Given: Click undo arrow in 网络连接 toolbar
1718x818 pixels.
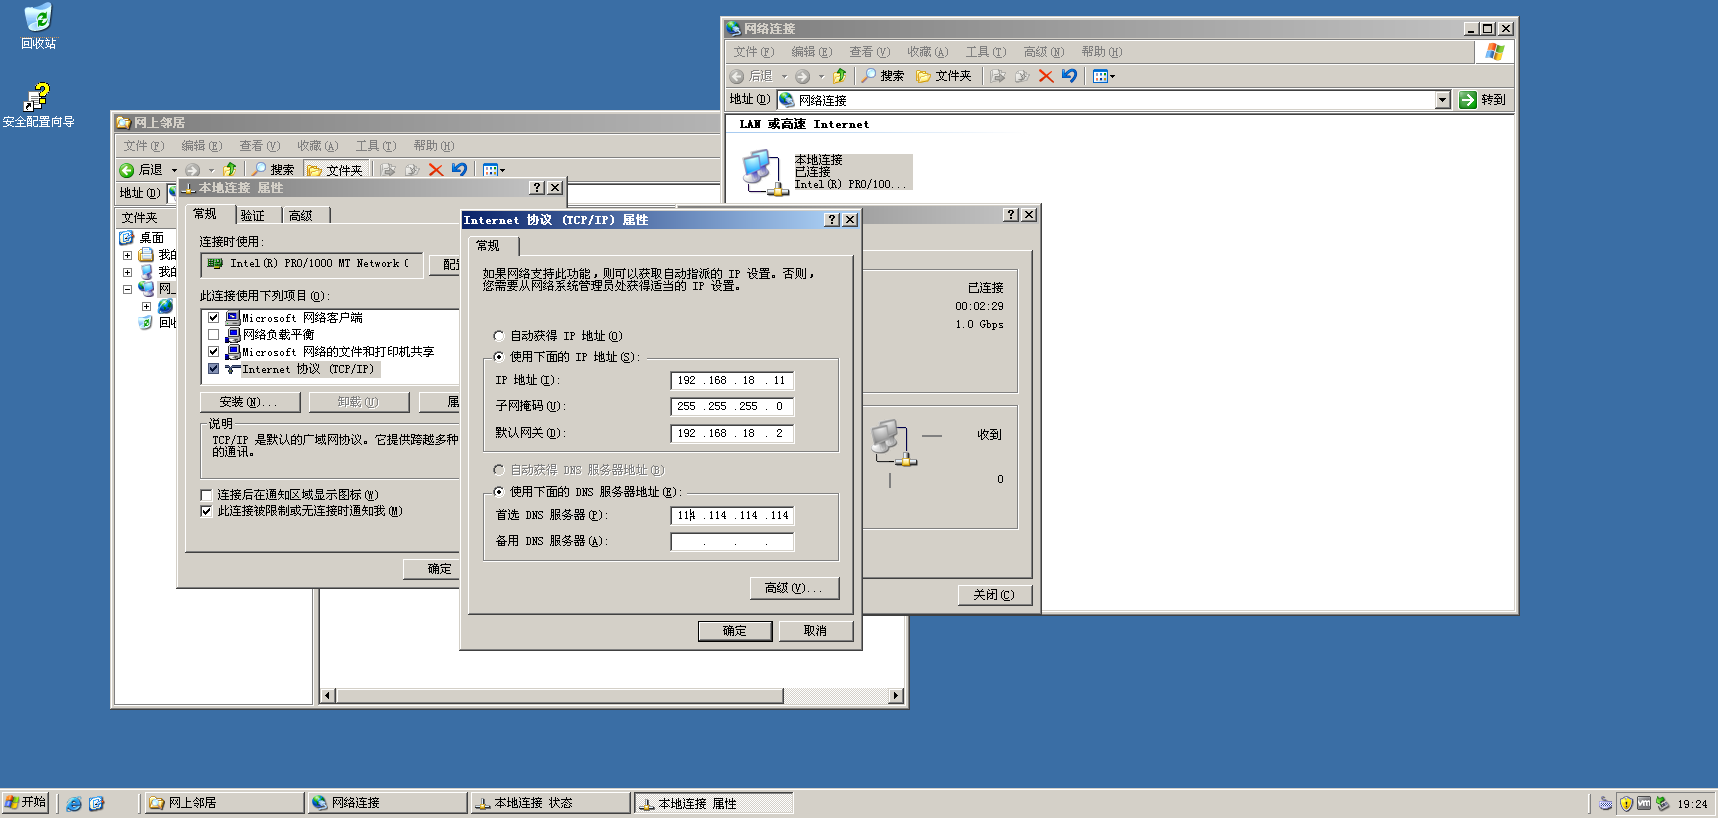Looking at the screenshot, I should coord(1070,76).
